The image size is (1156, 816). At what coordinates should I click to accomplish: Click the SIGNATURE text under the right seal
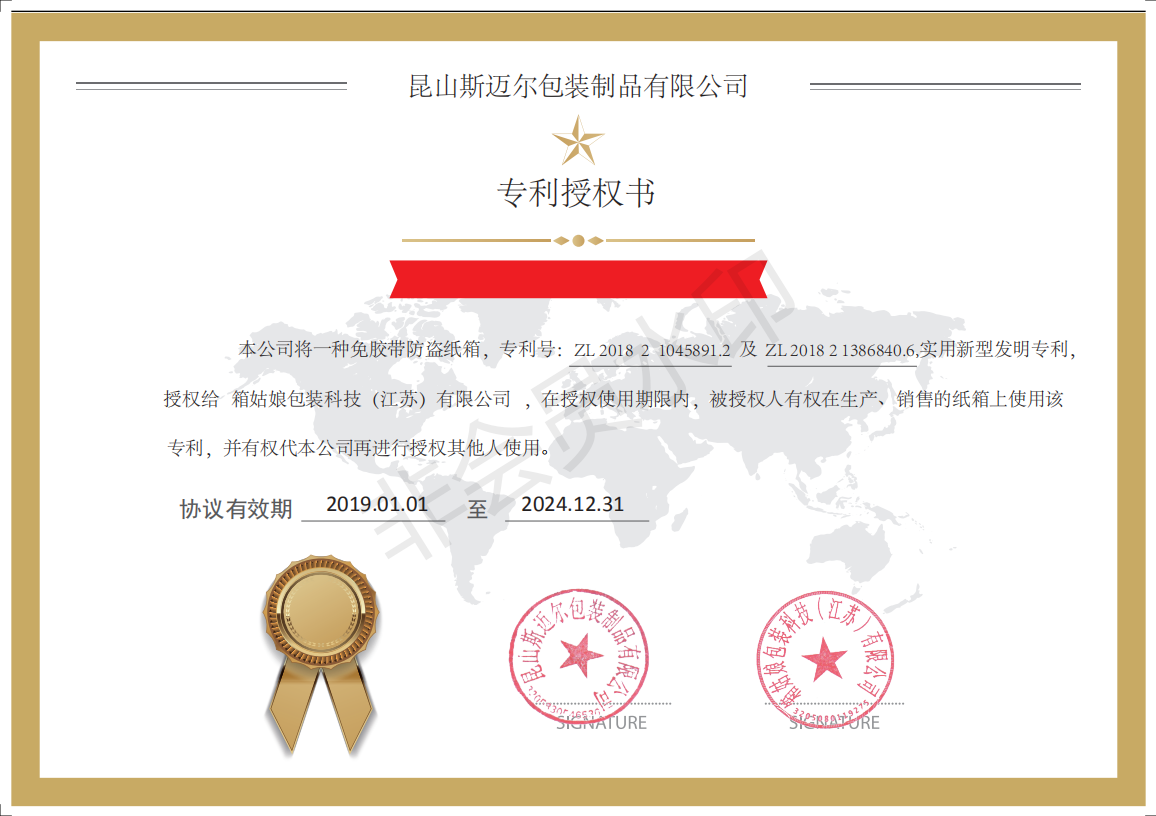point(834,722)
